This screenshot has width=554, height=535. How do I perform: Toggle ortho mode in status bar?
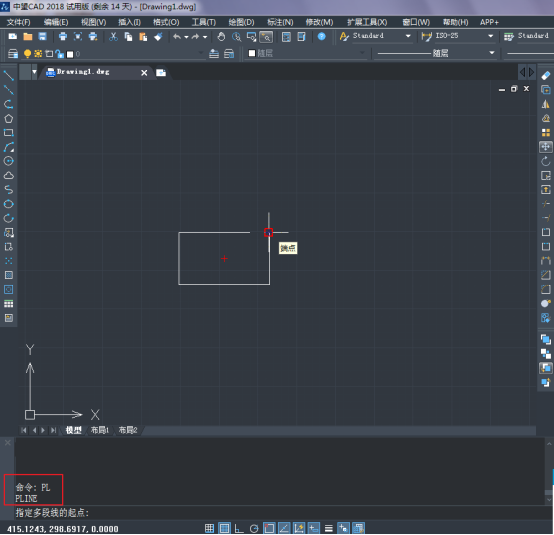pos(239,528)
